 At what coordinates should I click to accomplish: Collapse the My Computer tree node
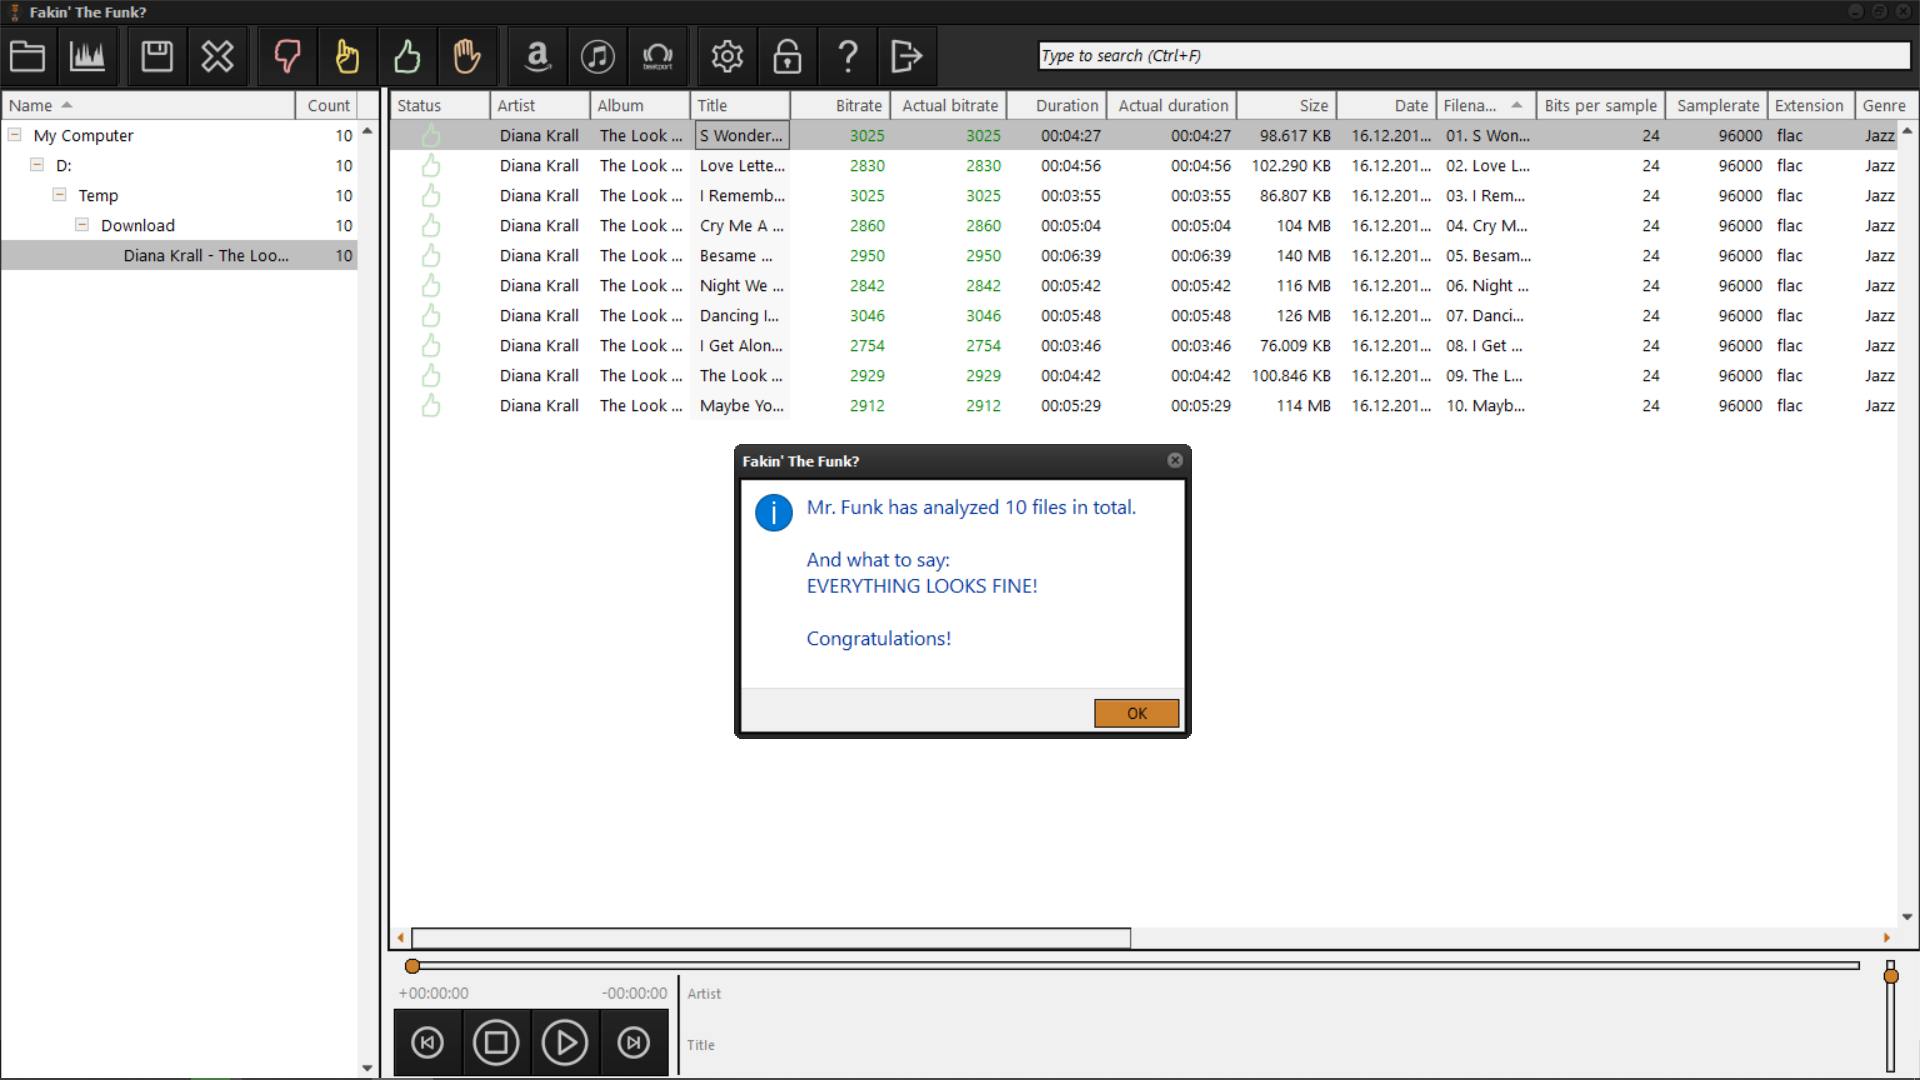pos(15,134)
